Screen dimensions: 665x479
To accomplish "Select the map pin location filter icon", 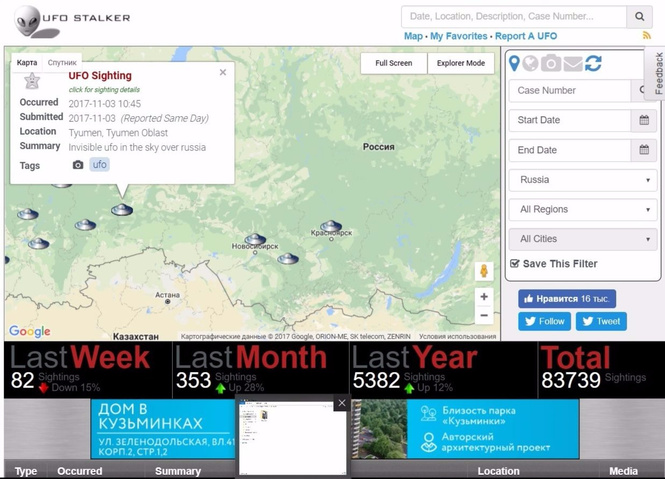I will 514,63.
